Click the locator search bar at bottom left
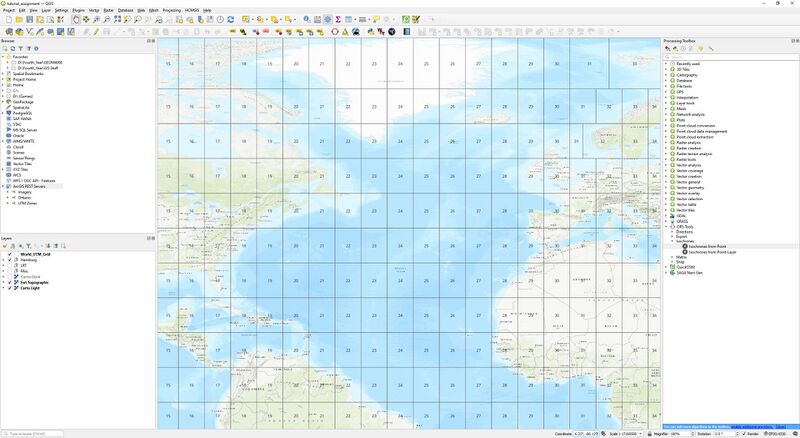800x438 pixels. point(33,434)
